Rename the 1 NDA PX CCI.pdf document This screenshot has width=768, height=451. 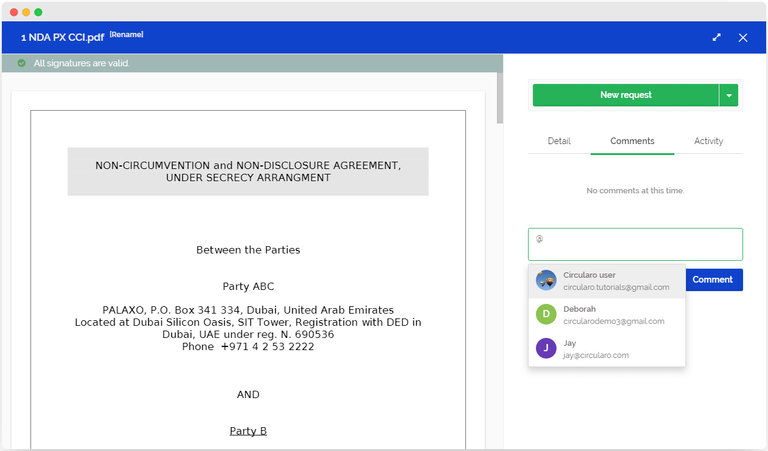point(126,35)
